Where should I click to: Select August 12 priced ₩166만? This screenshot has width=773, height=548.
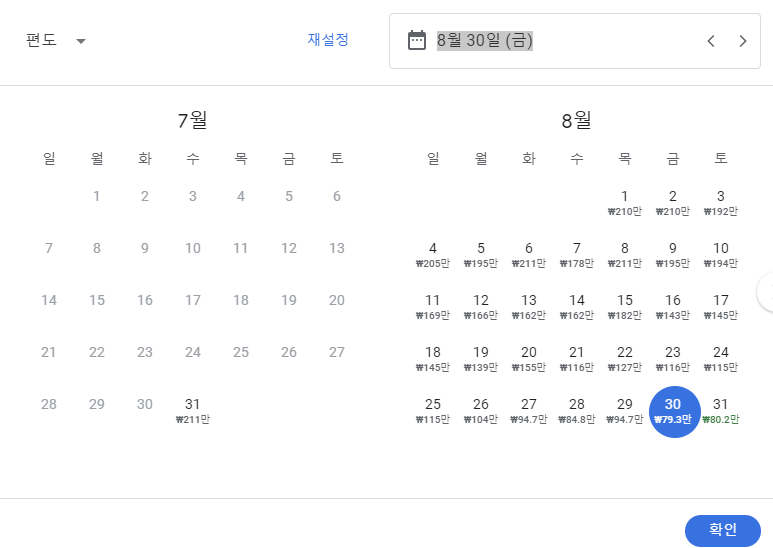tap(481, 308)
